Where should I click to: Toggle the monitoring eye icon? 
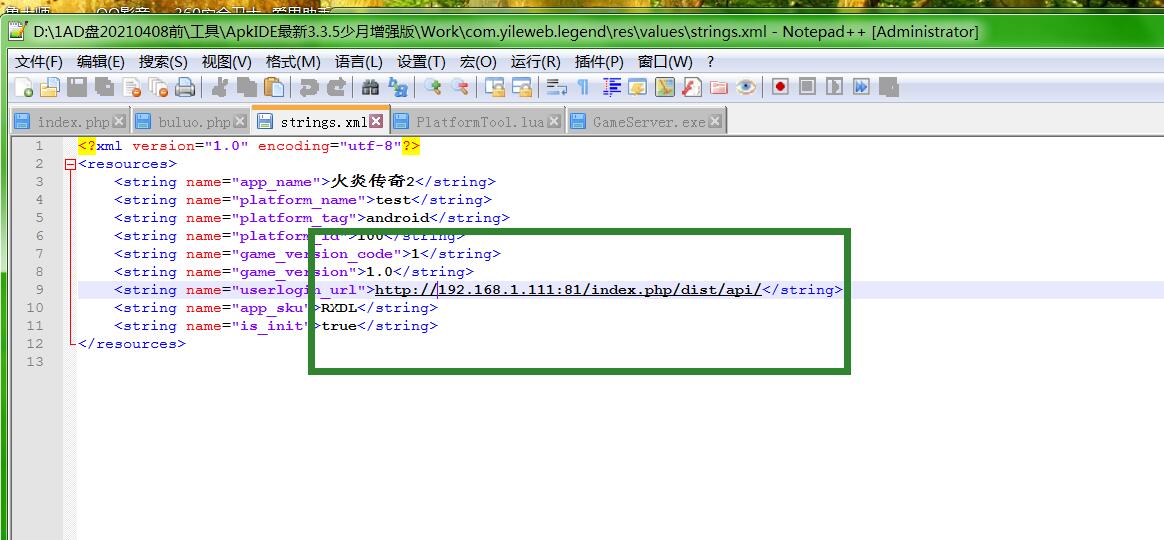point(746,88)
